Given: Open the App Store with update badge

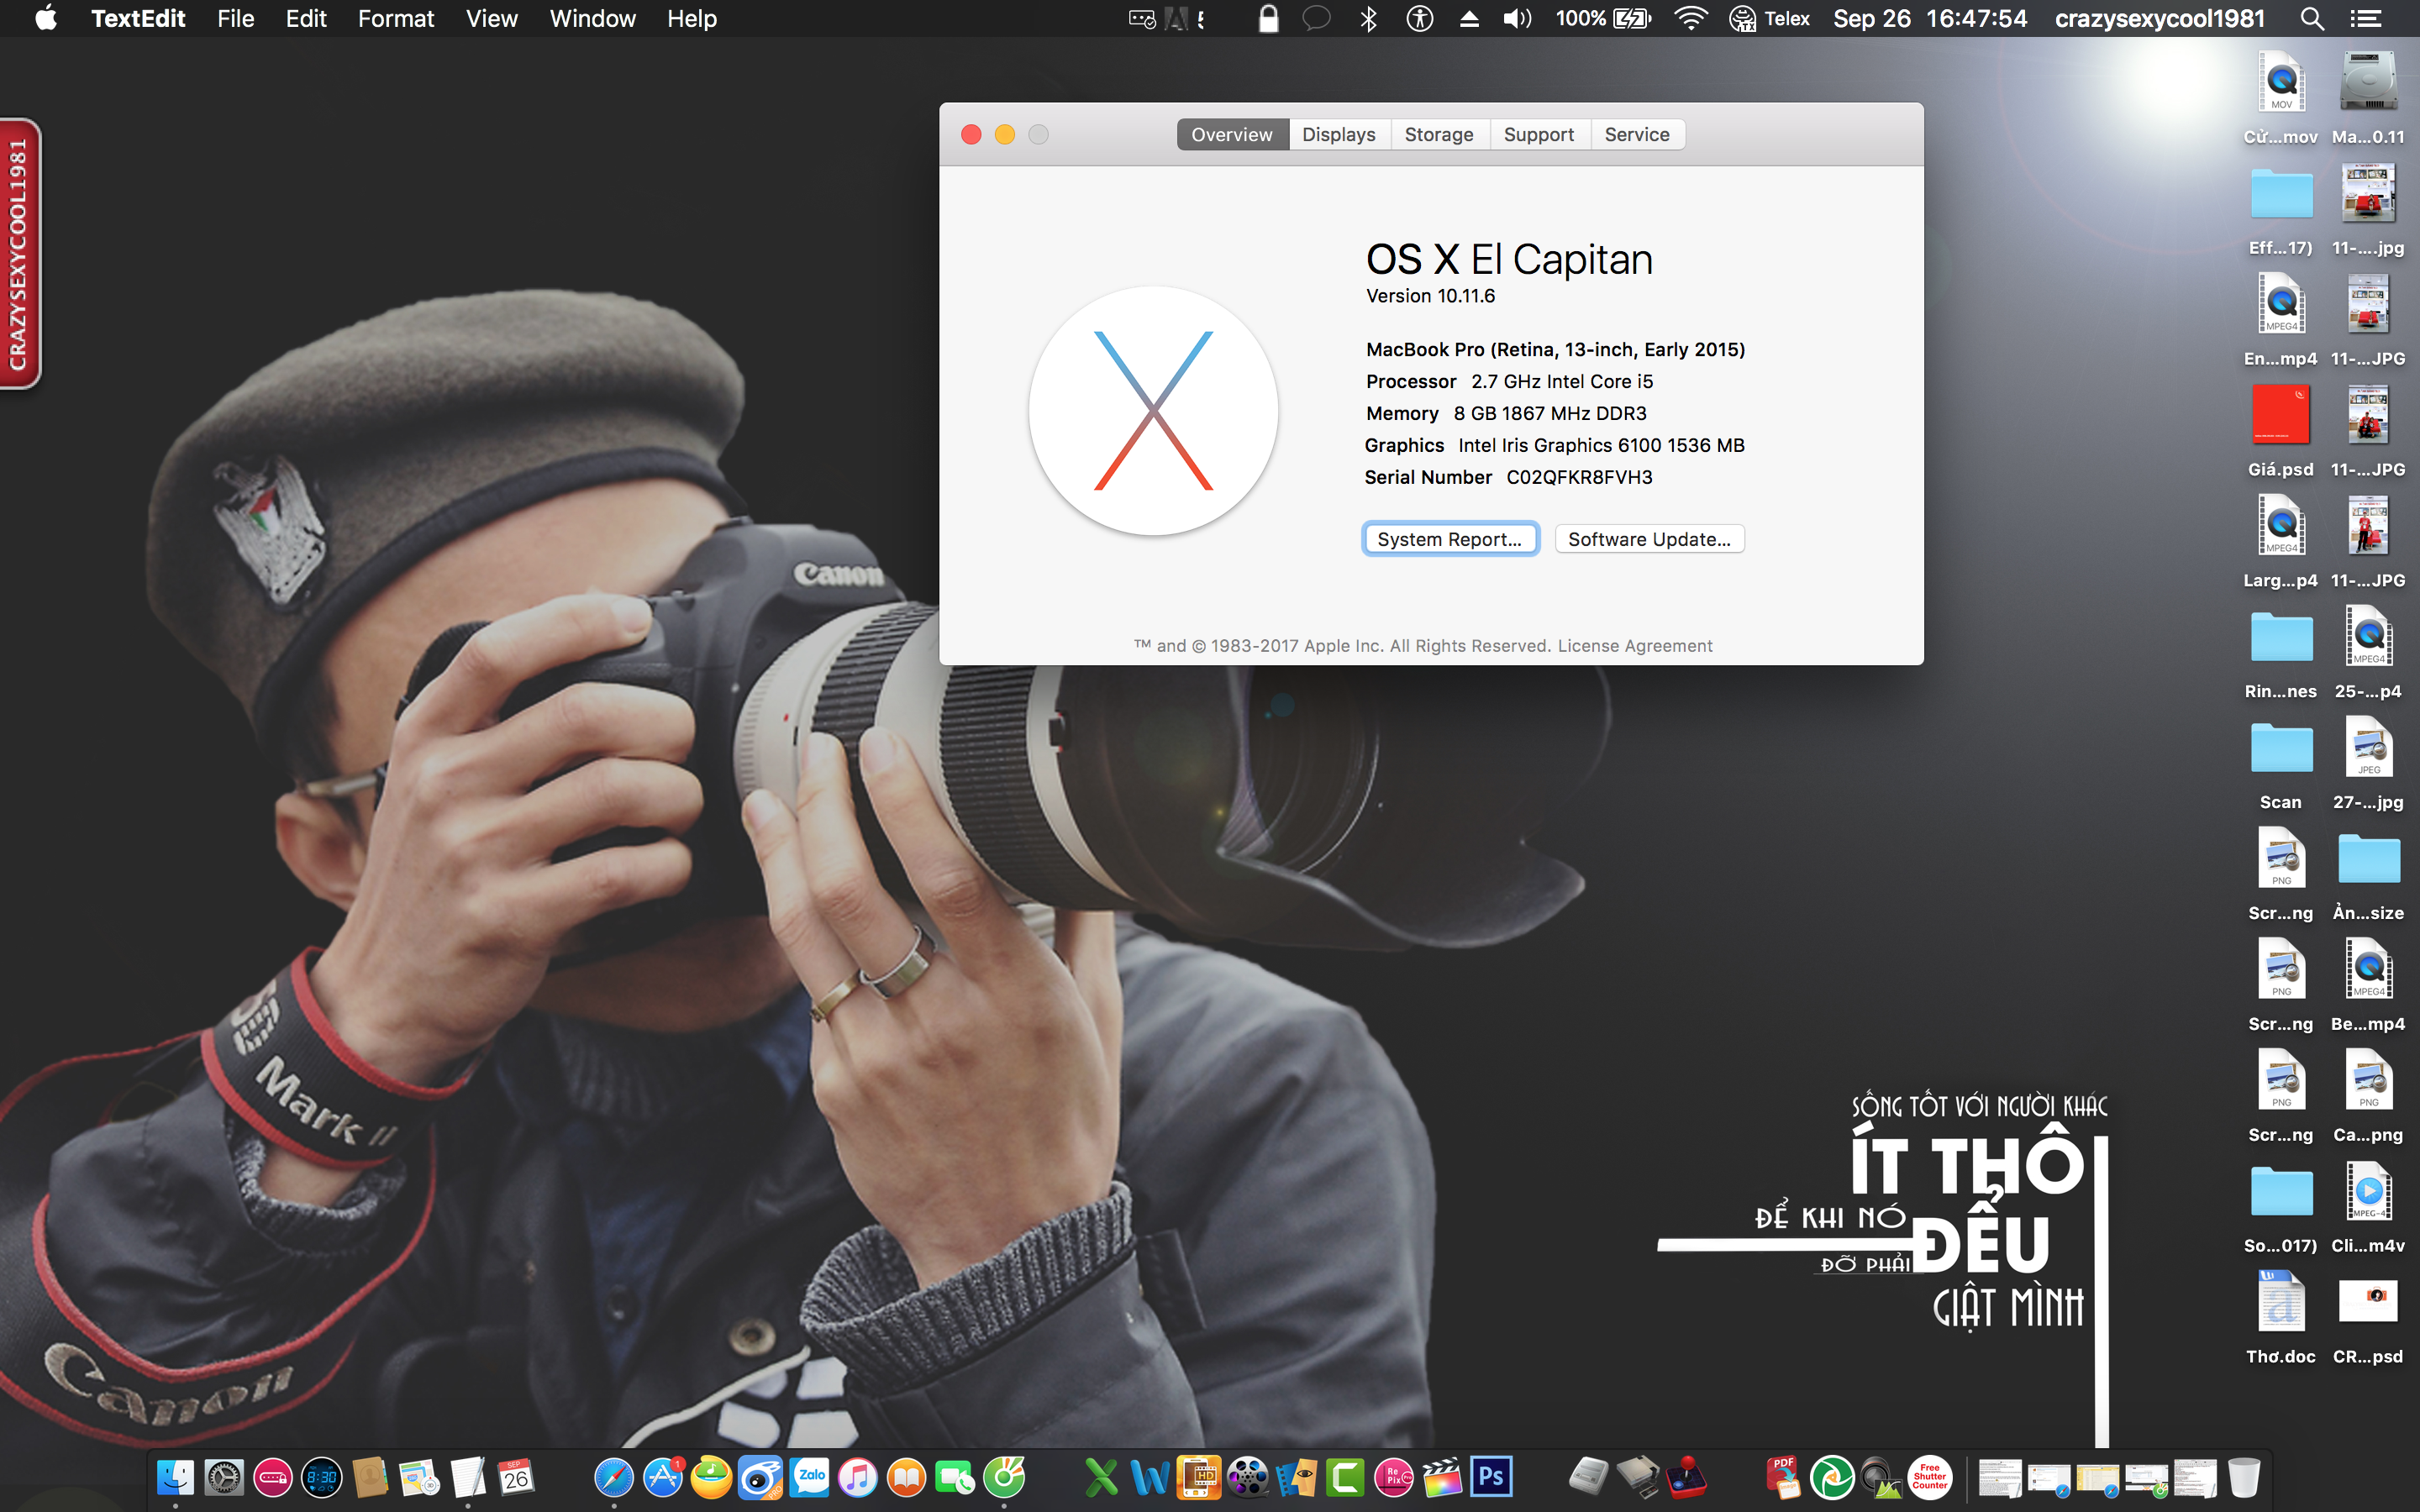Looking at the screenshot, I should pyautogui.click(x=663, y=1476).
